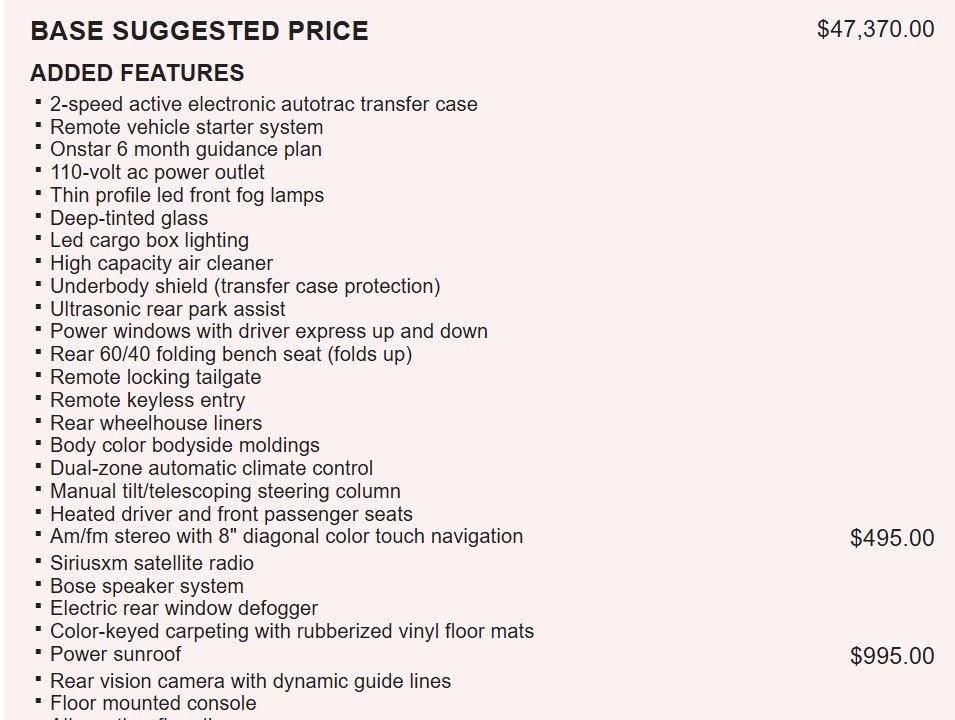Click the Base Suggested Price heading
The image size is (955, 720).
[199, 31]
